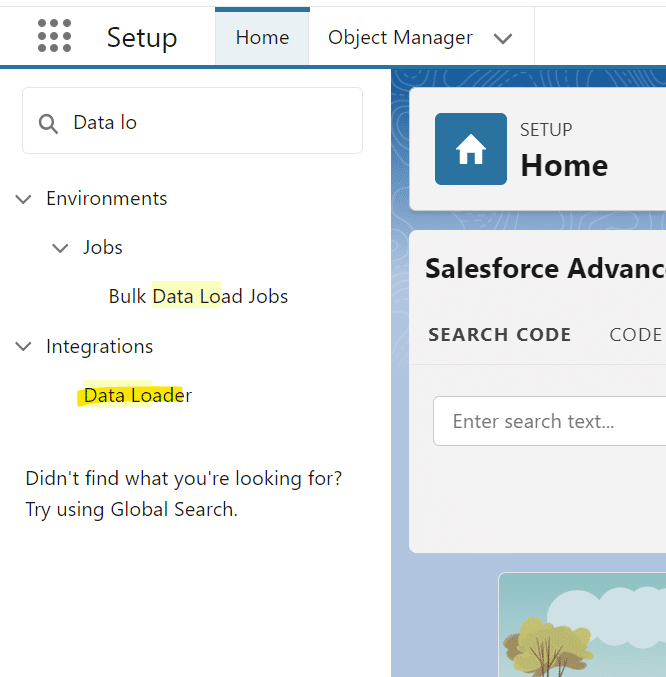666x677 pixels.
Task: Click the tree and clouds illustration
Action: (582, 625)
